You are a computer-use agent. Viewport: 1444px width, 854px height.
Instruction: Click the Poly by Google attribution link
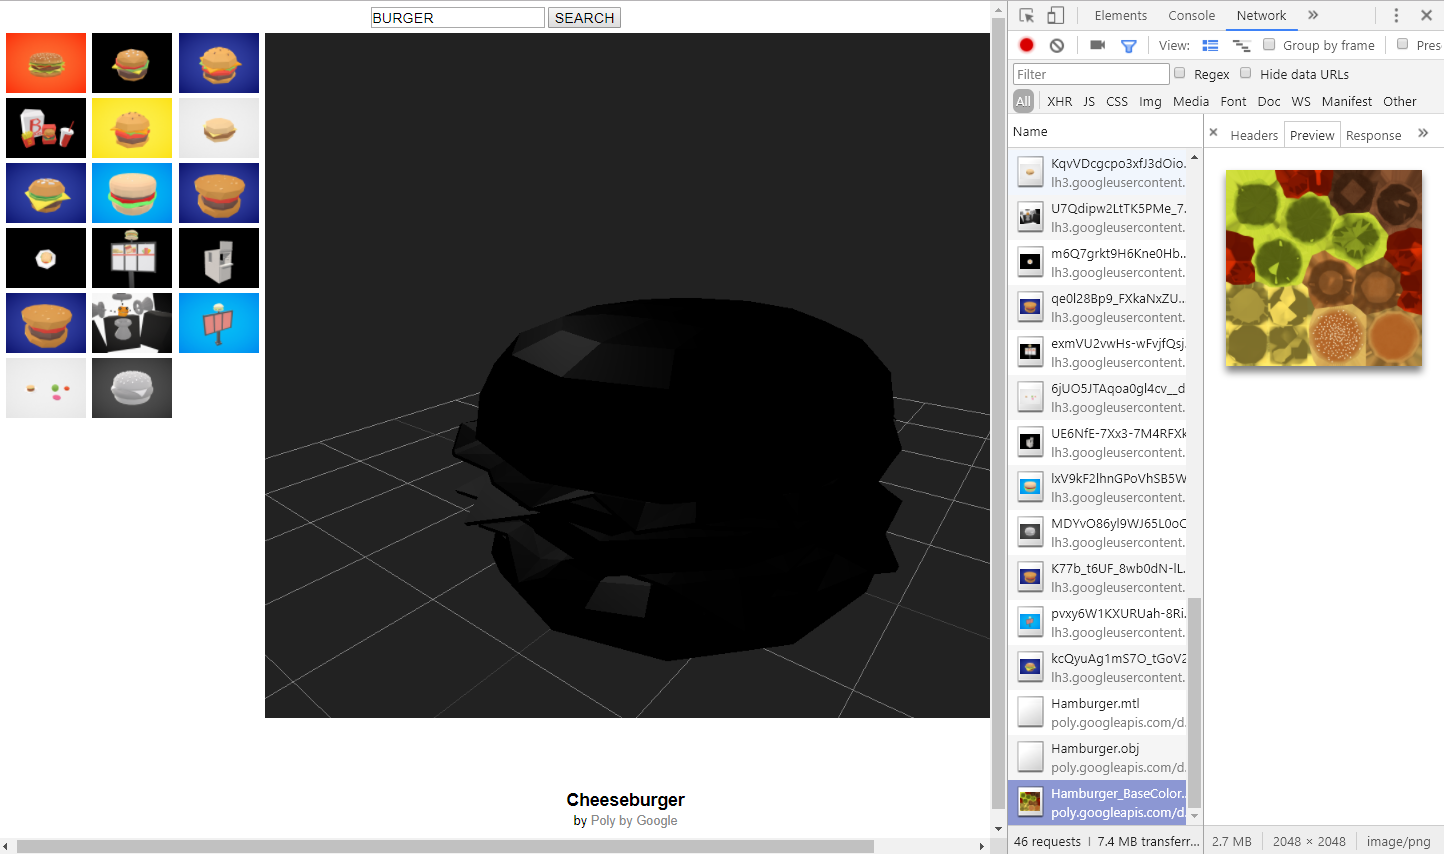point(635,820)
